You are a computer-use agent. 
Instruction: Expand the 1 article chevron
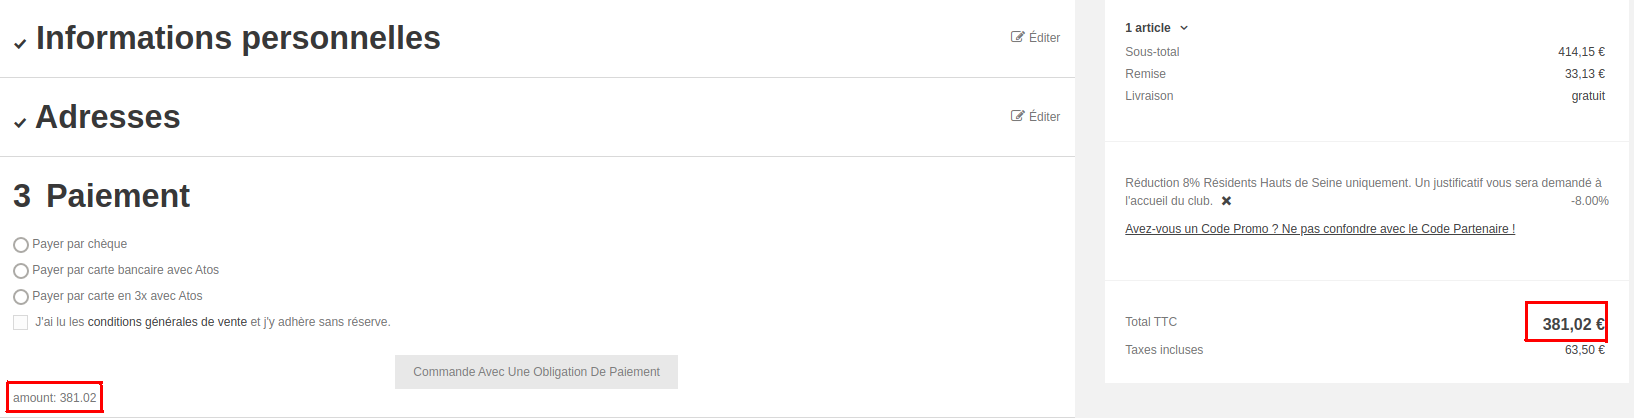point(1184,28)
